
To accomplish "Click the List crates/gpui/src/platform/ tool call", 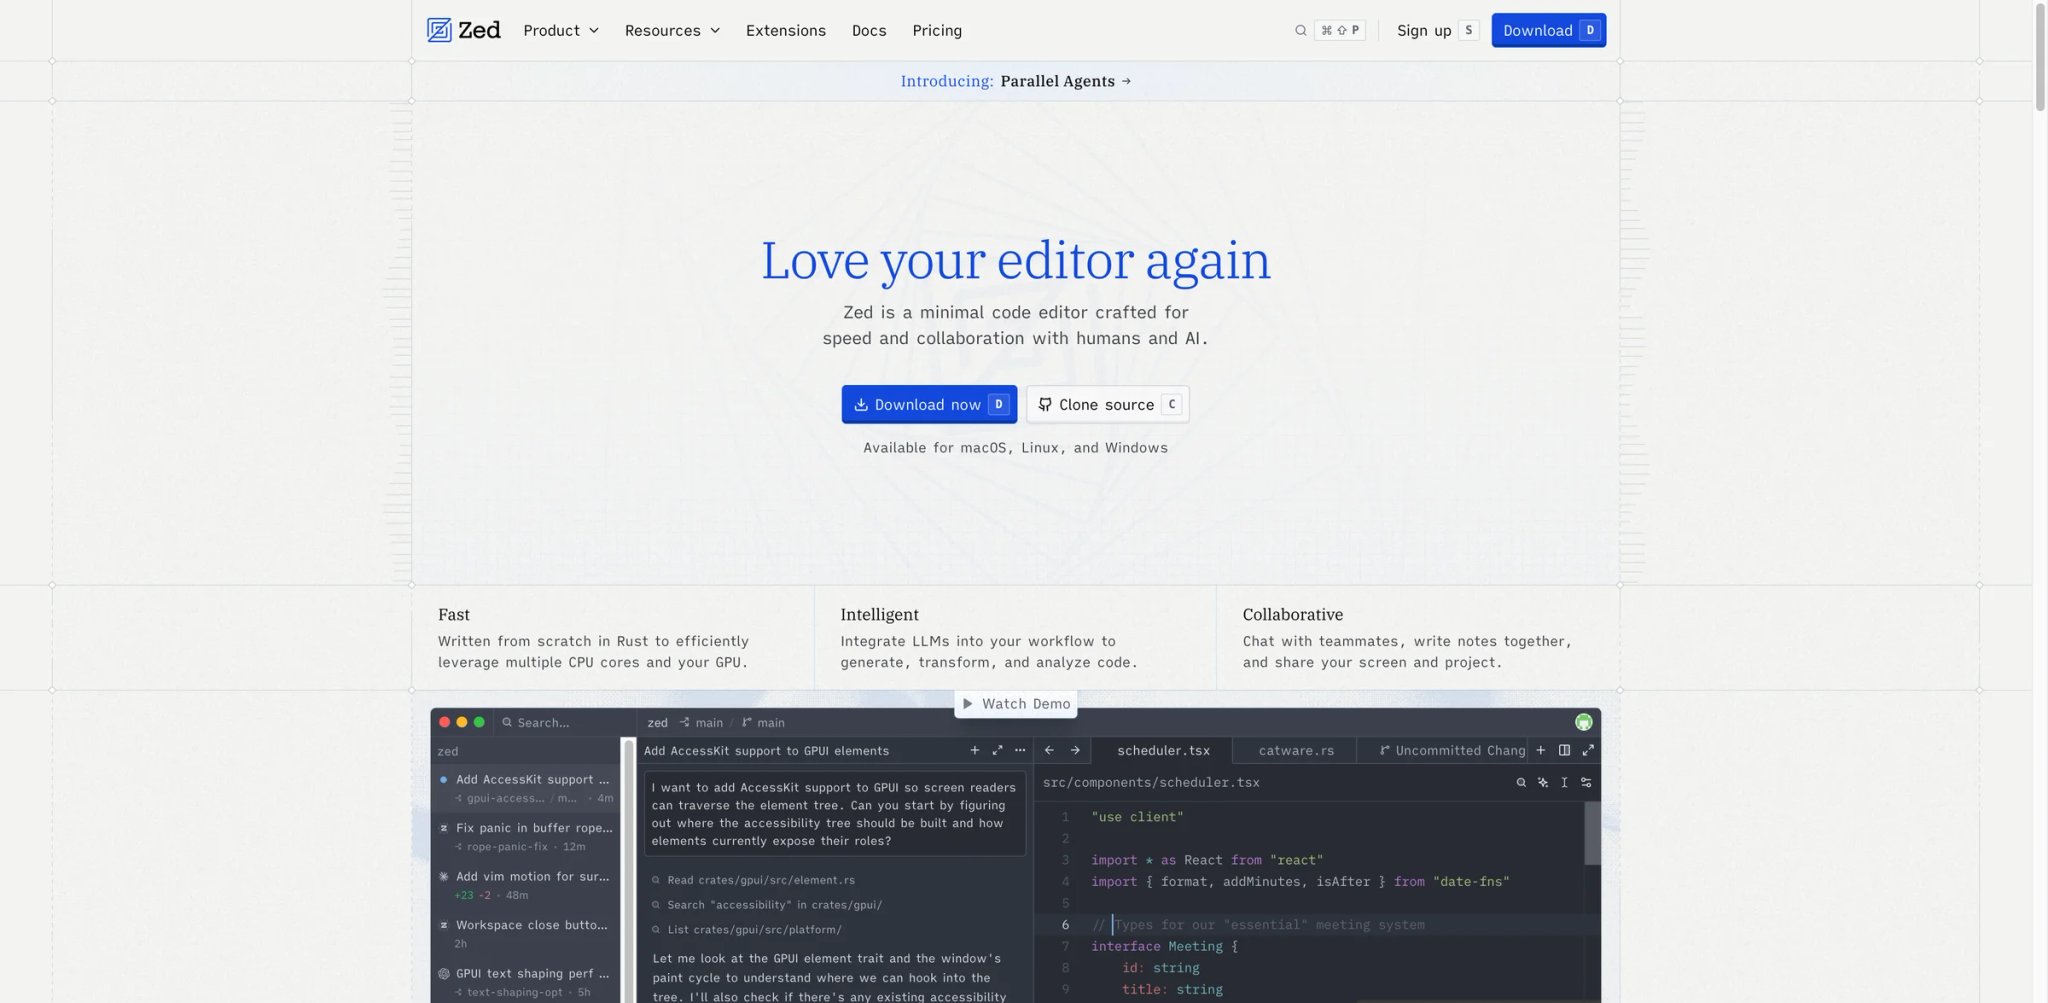I will 747,929.
